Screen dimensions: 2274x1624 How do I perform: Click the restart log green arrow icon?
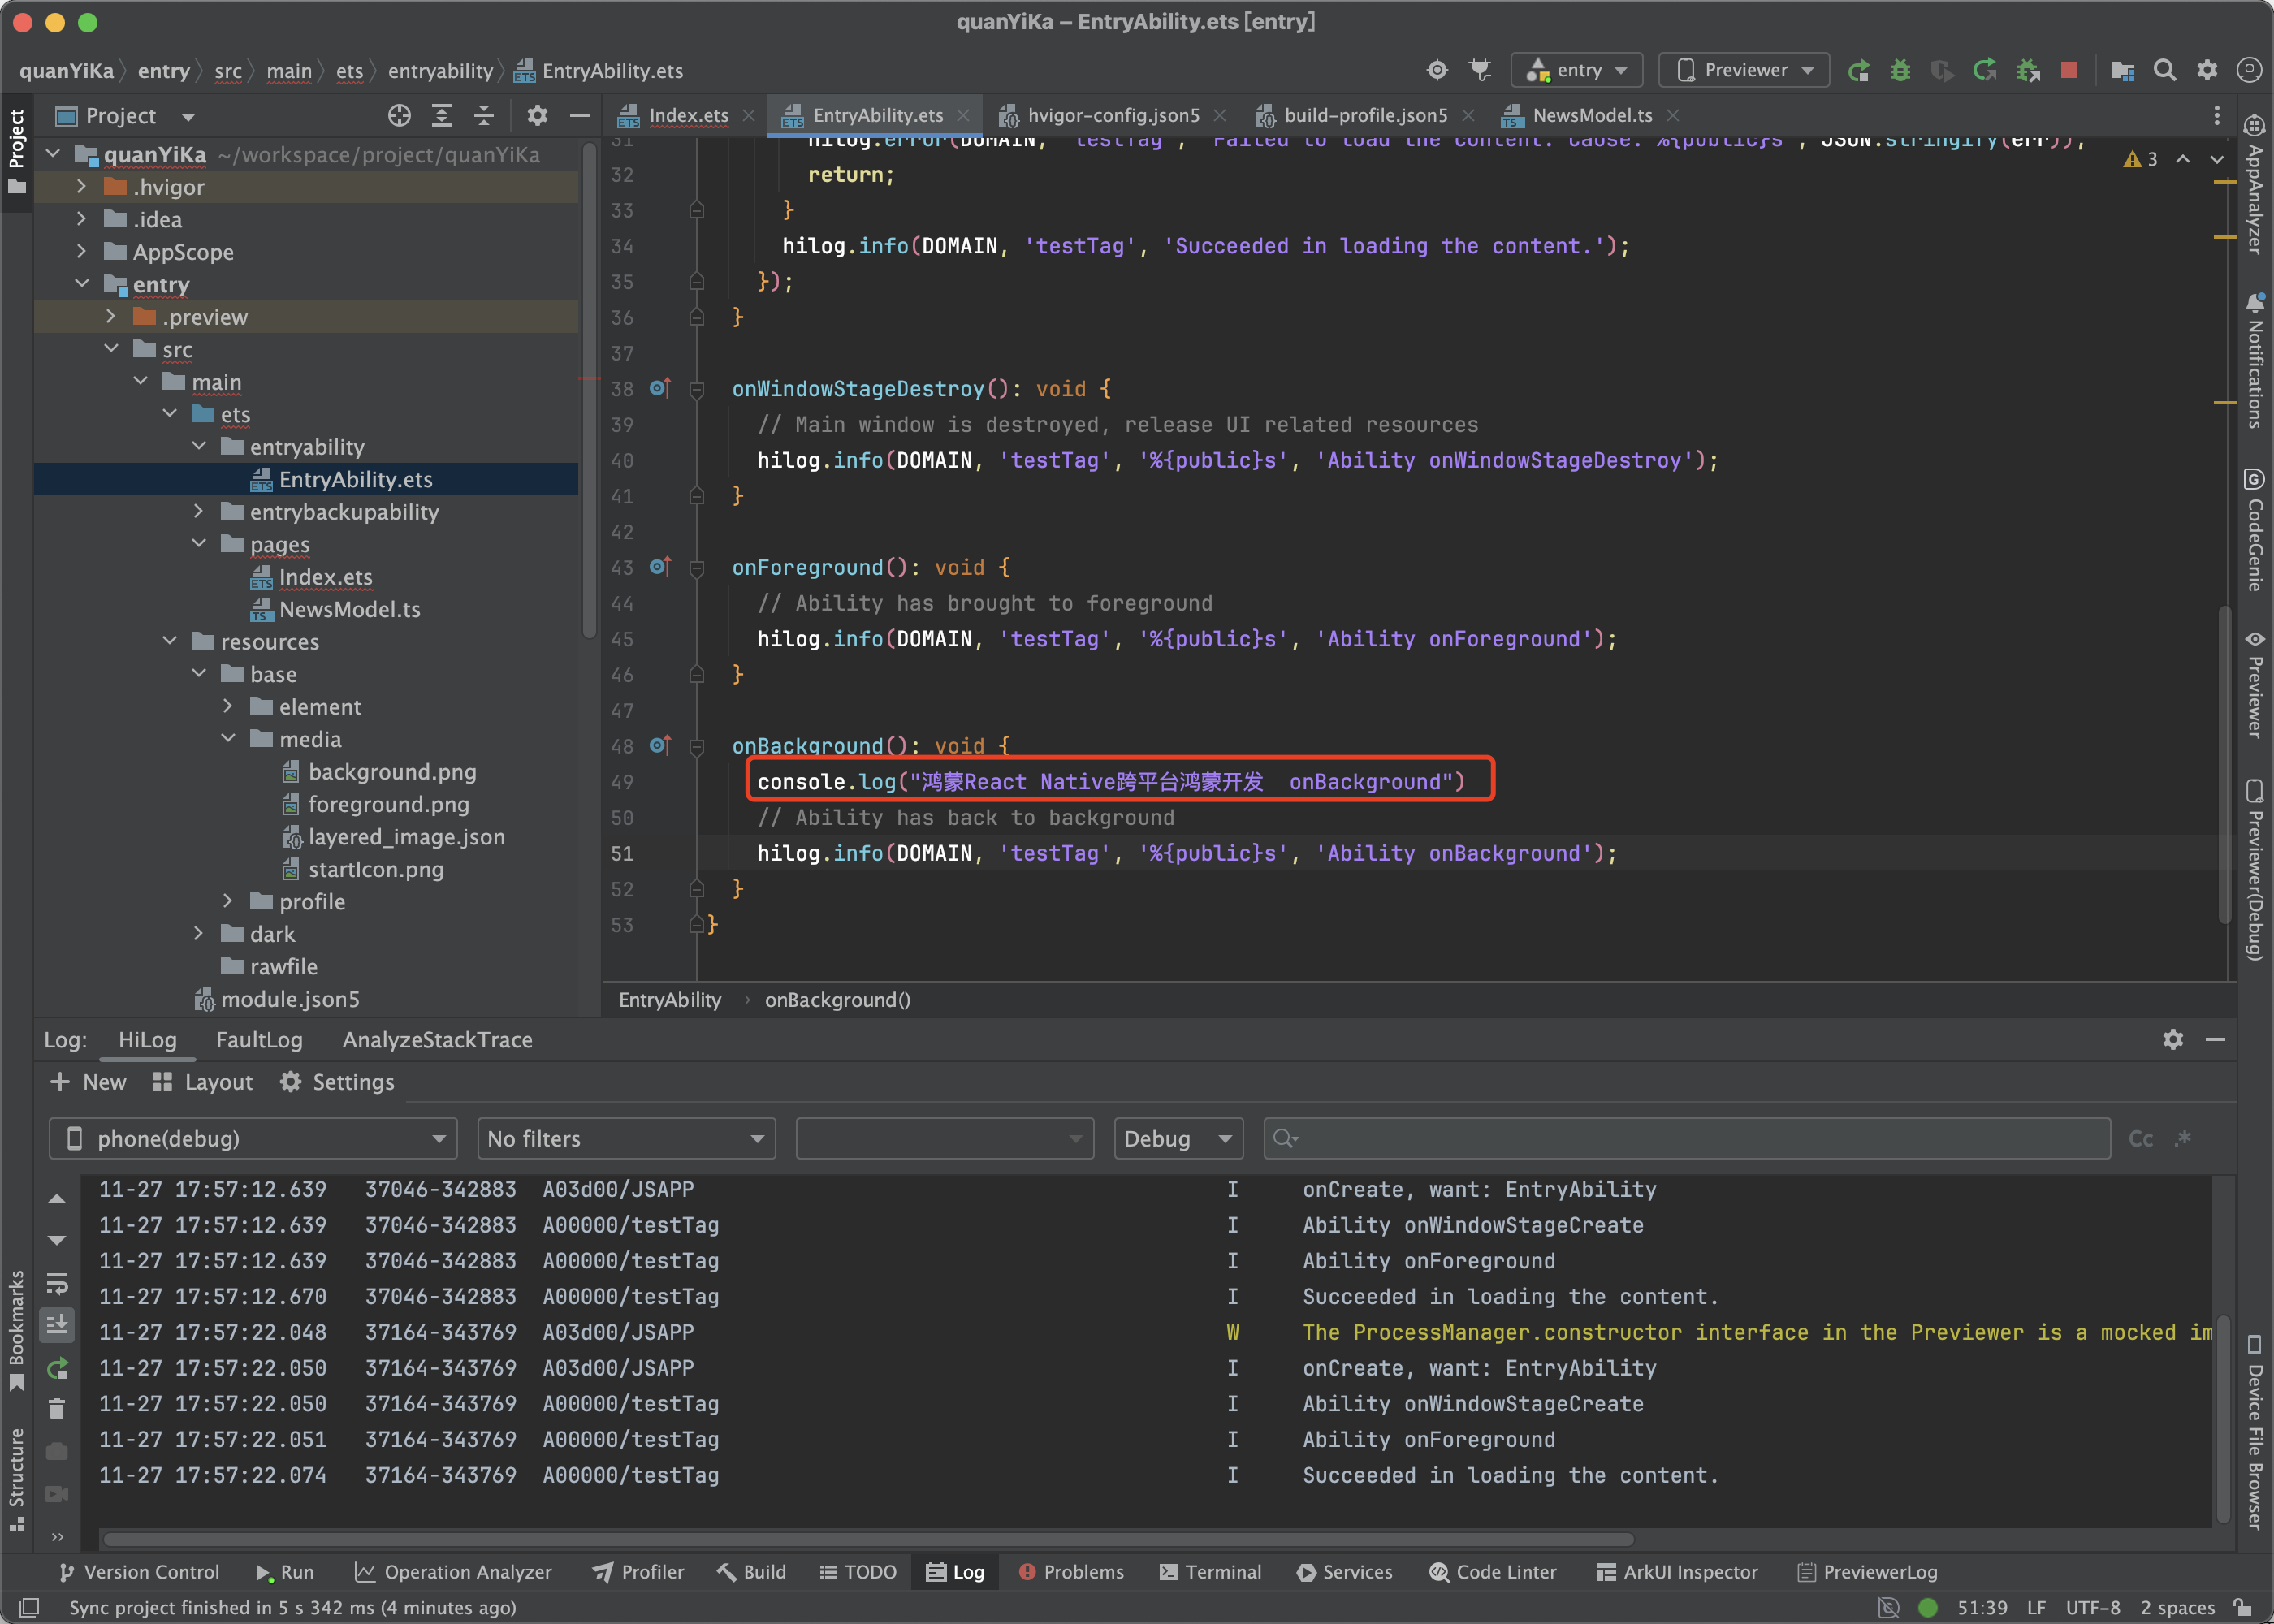coord(57,1367)
